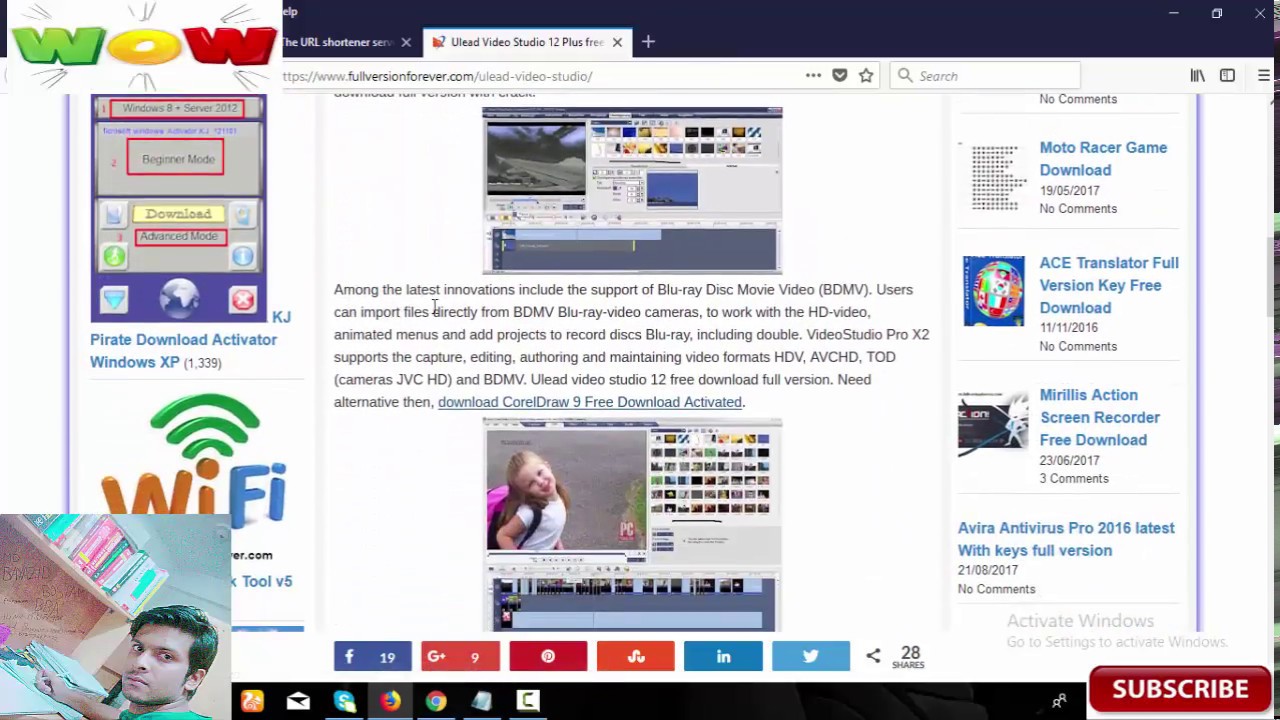The height and width of the screenshot is (720, 1280).
Task: Close the Ulead Video Studio tab
Action: click(x=617, y=42)
